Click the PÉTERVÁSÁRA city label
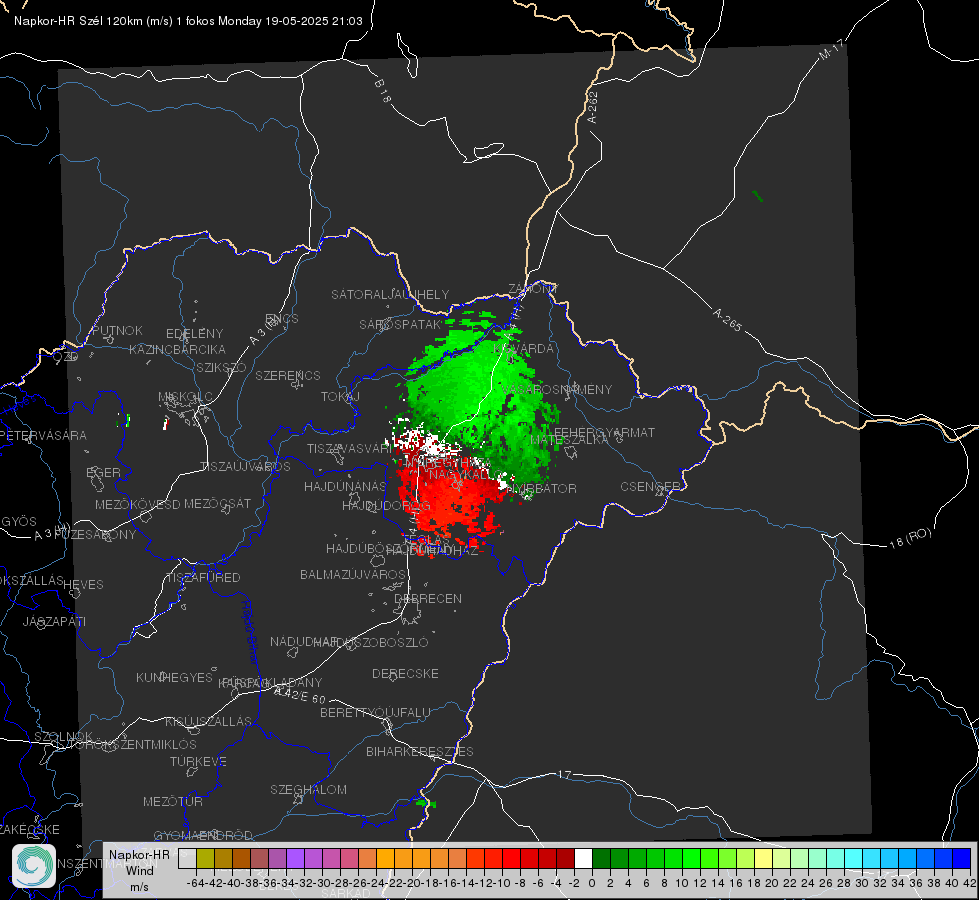 [x=43, y=435]
